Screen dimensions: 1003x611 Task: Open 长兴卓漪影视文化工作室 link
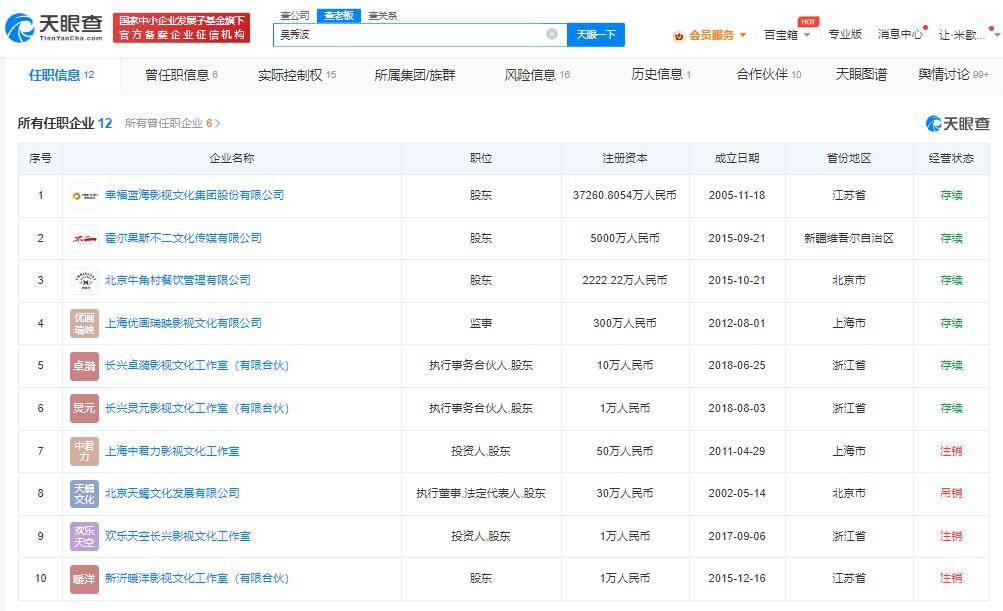tap(197, 365)
